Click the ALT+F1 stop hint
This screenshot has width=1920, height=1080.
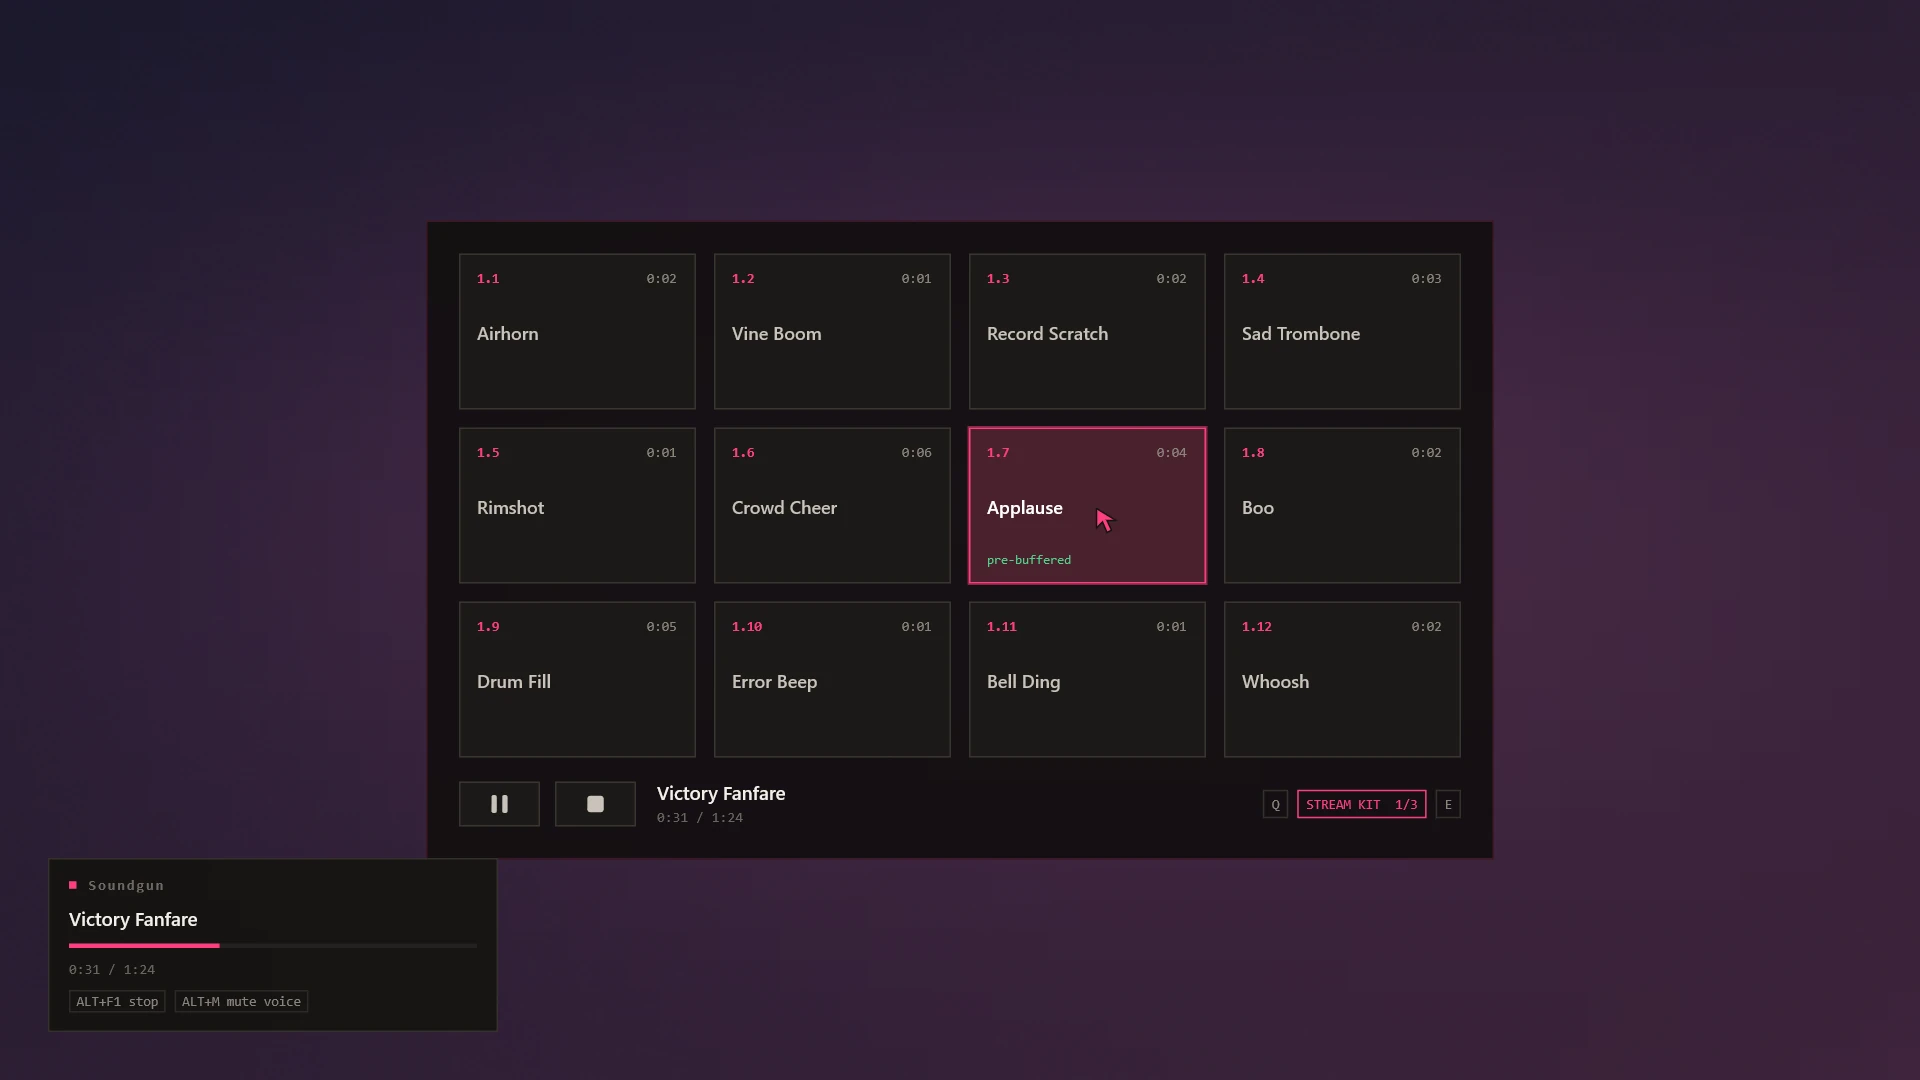pos(117,1001)
